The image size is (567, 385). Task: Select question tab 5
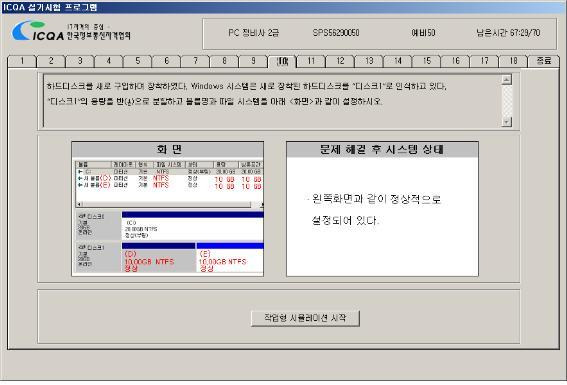coord(138,61)
